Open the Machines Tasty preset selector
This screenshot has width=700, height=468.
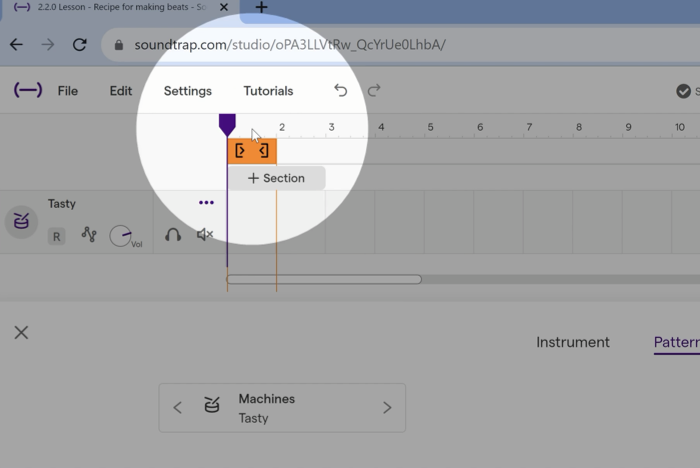point(282,408)
